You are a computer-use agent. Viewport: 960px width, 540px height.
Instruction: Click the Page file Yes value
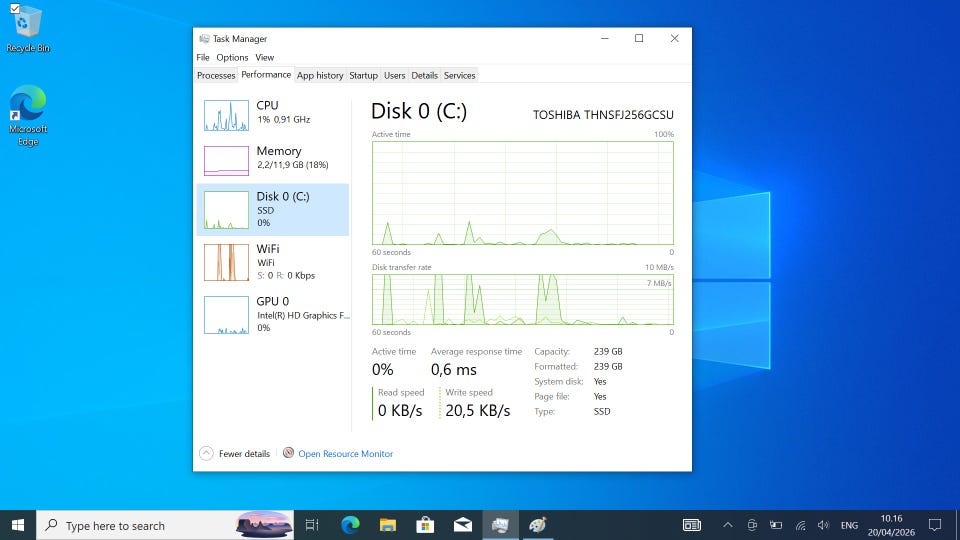(600, 396)
